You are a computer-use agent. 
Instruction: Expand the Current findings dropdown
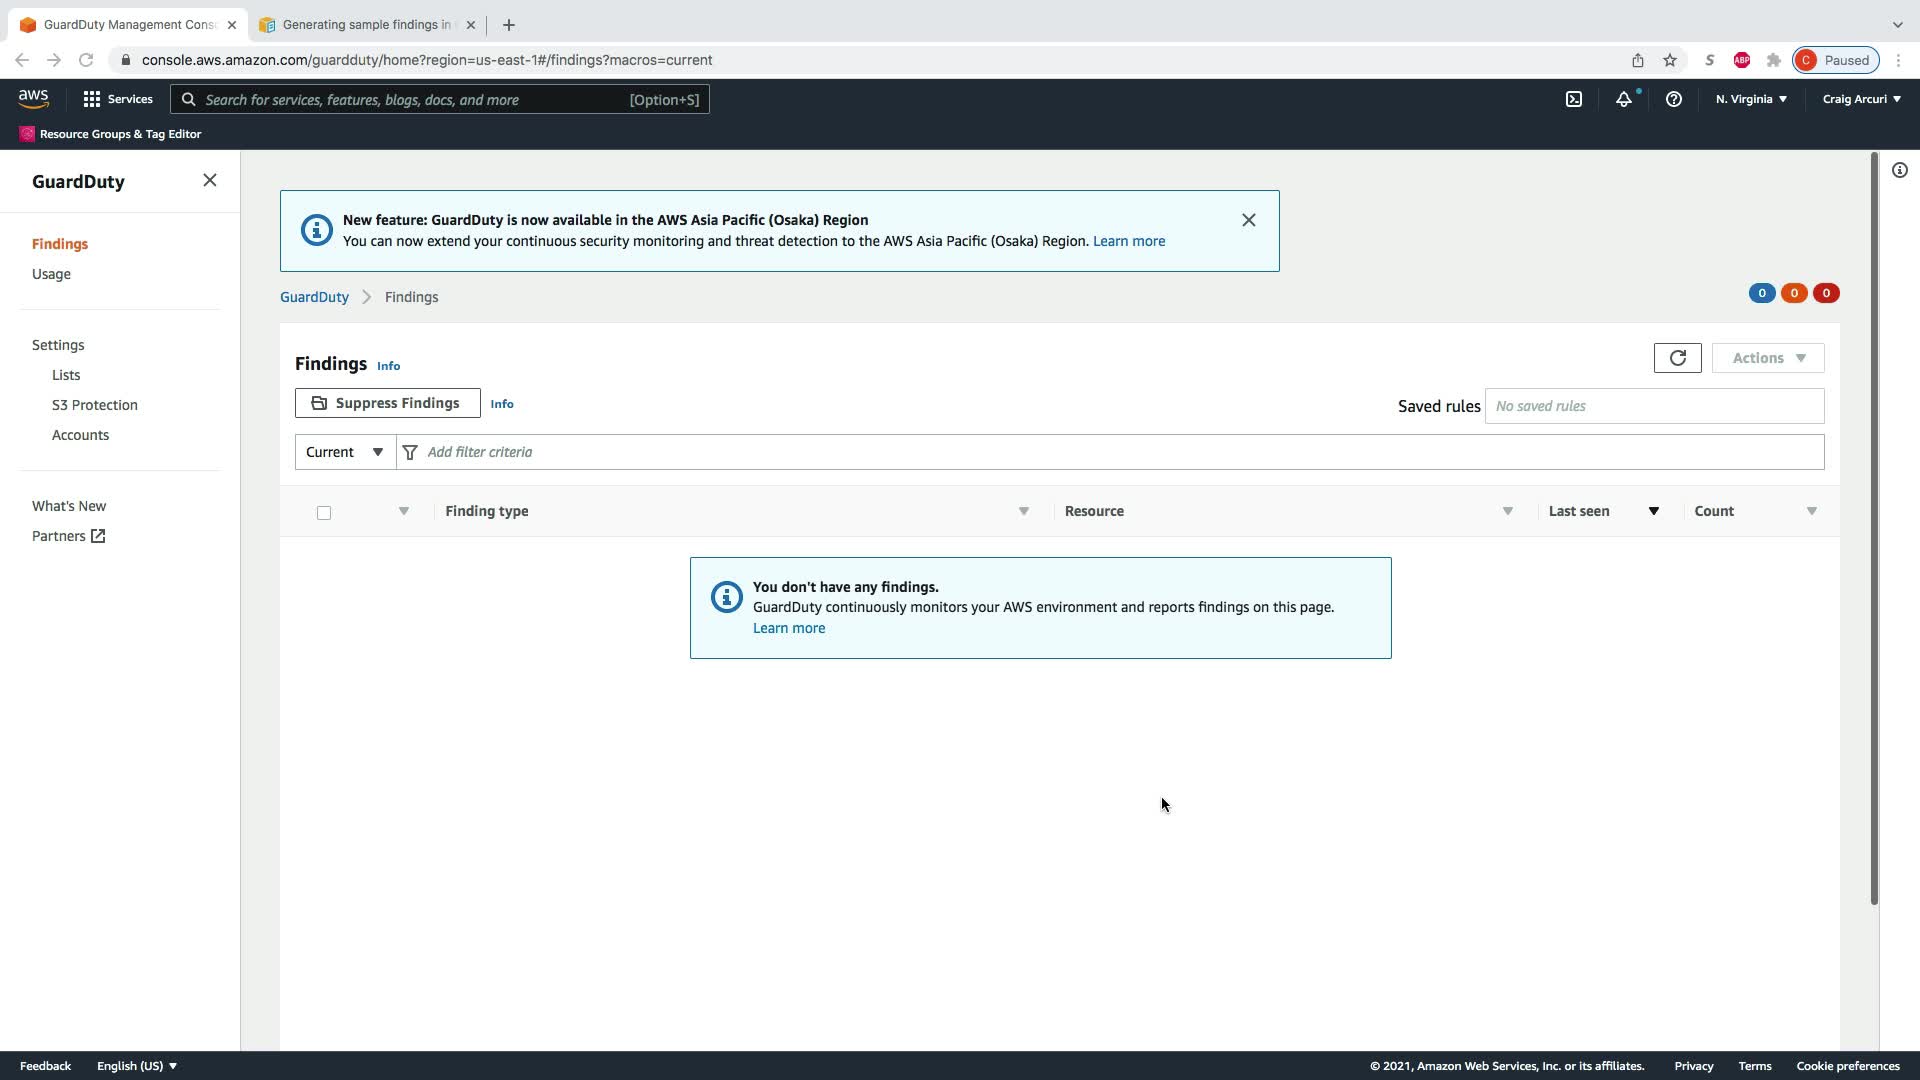[x=345, y=452]
